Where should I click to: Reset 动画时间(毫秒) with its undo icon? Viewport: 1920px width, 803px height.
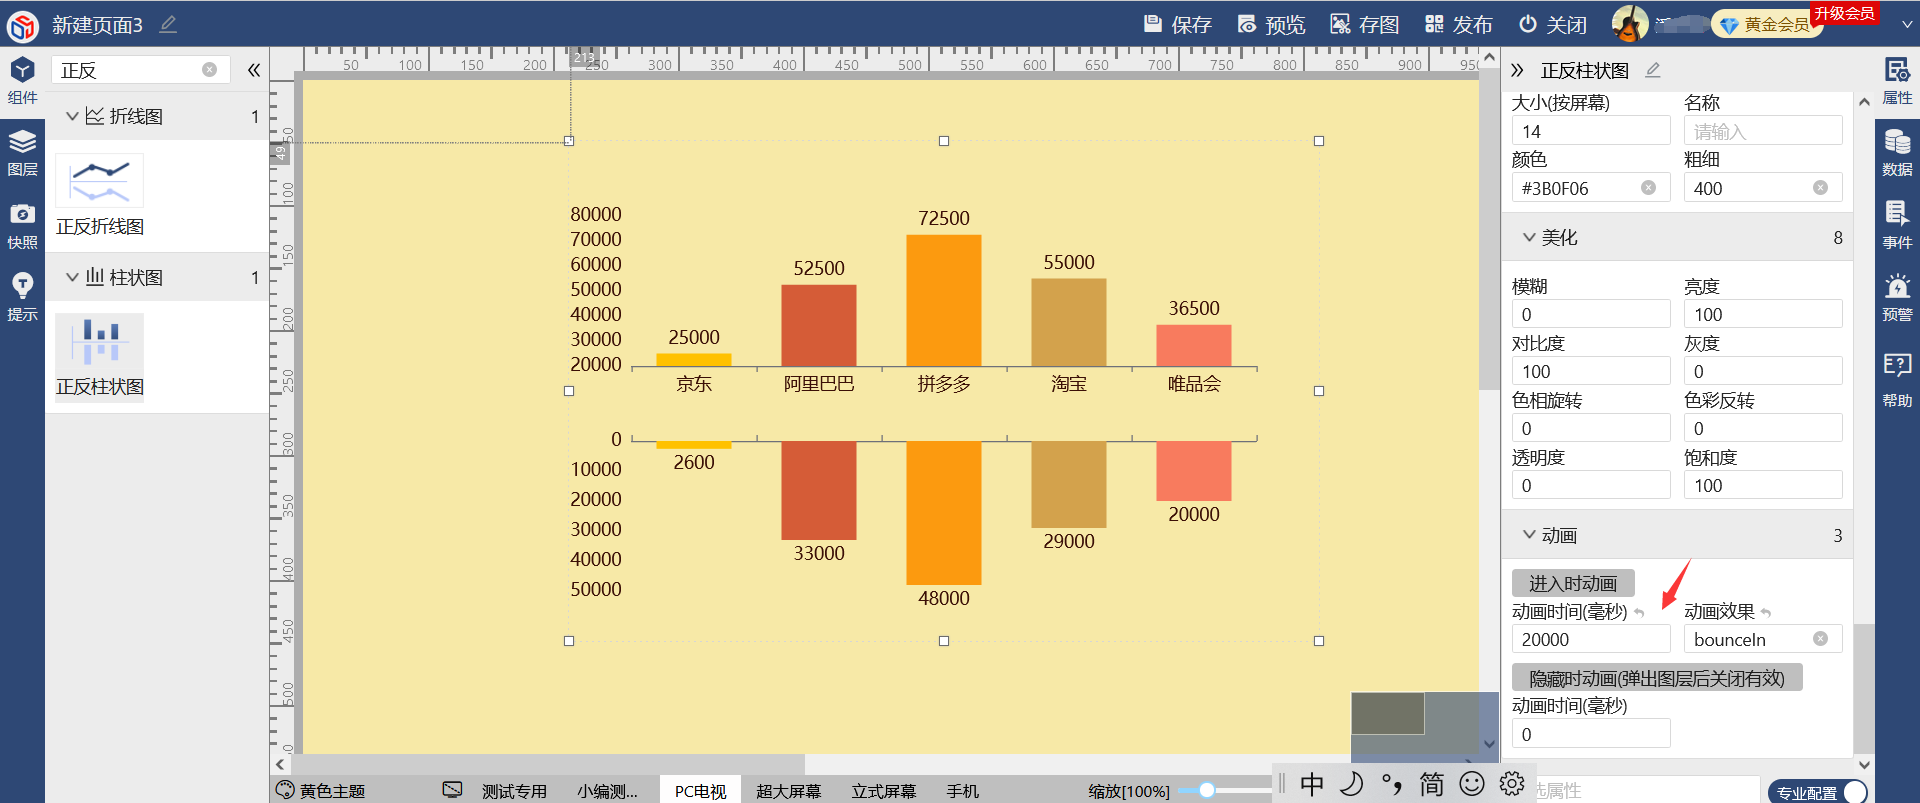pos(1639,613)
